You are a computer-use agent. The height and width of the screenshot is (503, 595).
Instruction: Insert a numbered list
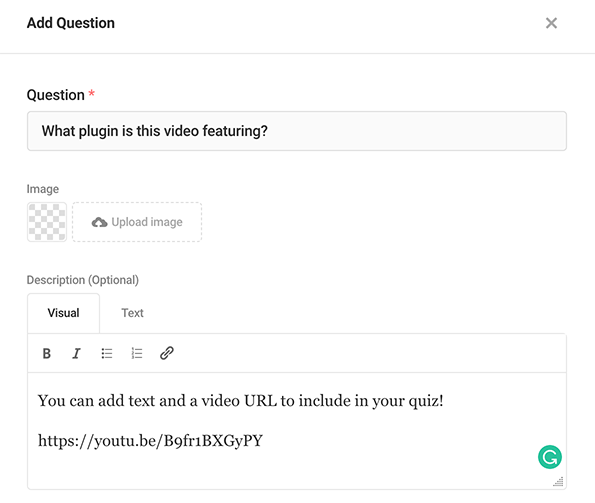tap(137, 354)
